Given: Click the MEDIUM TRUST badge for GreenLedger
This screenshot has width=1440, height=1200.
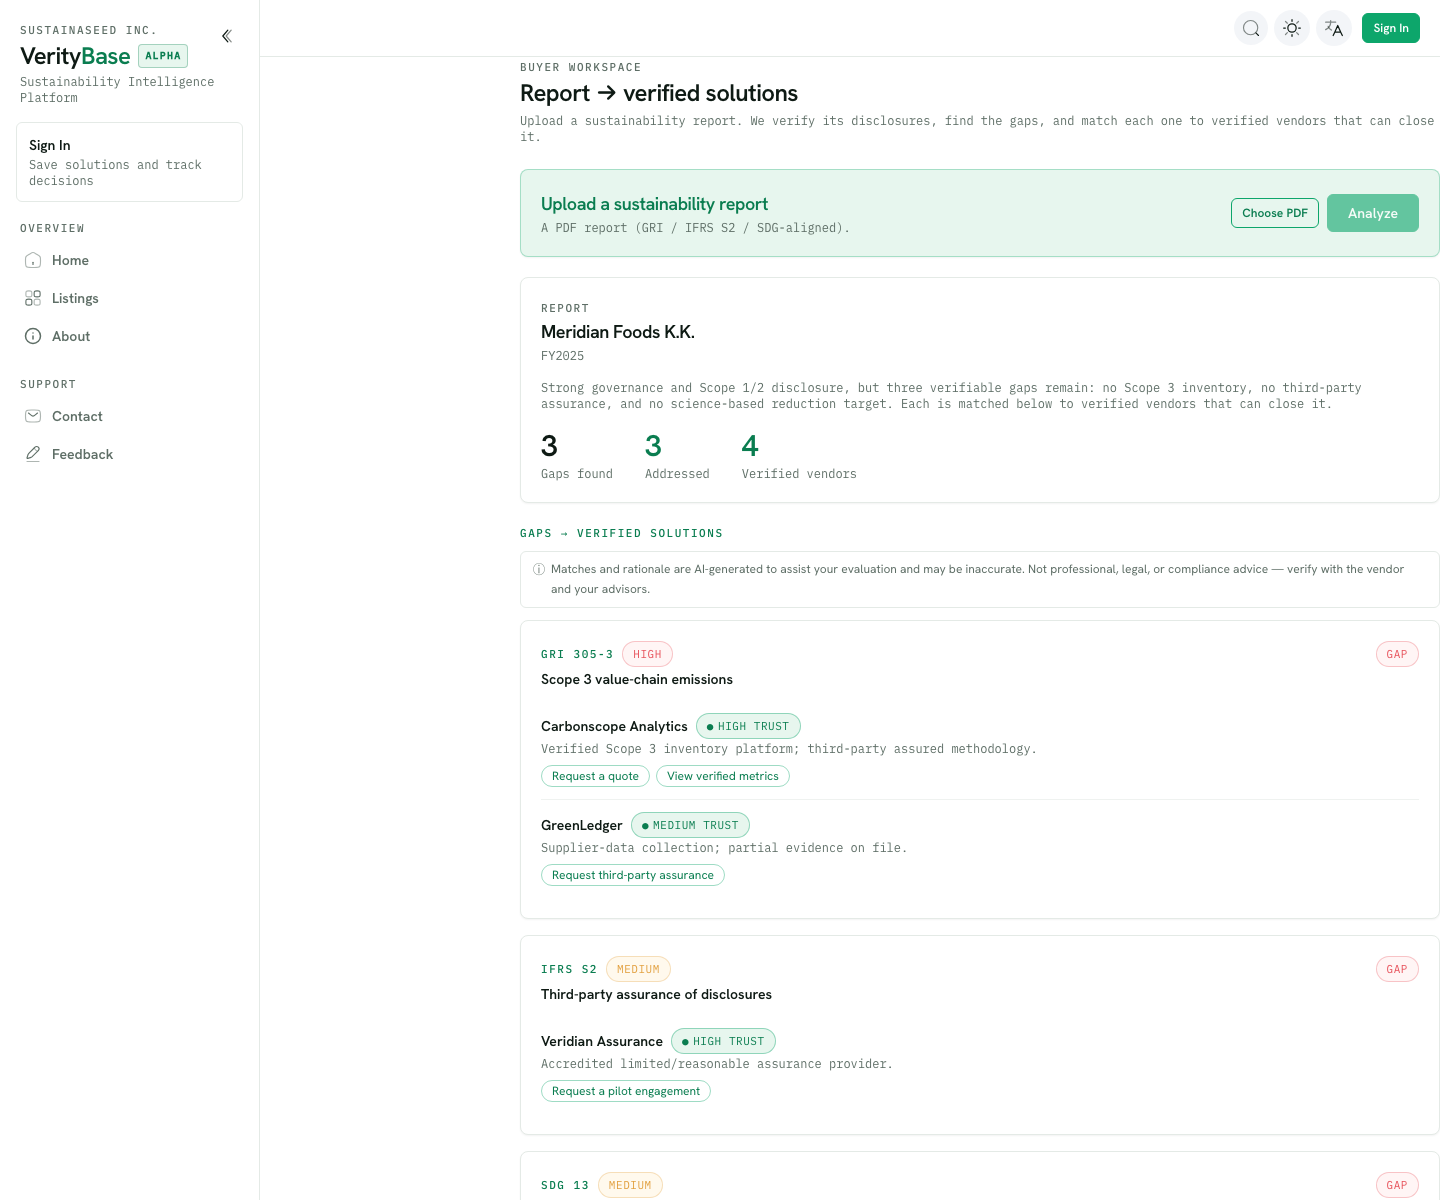Looking at the screenshot, I should [x=690, y=825].
